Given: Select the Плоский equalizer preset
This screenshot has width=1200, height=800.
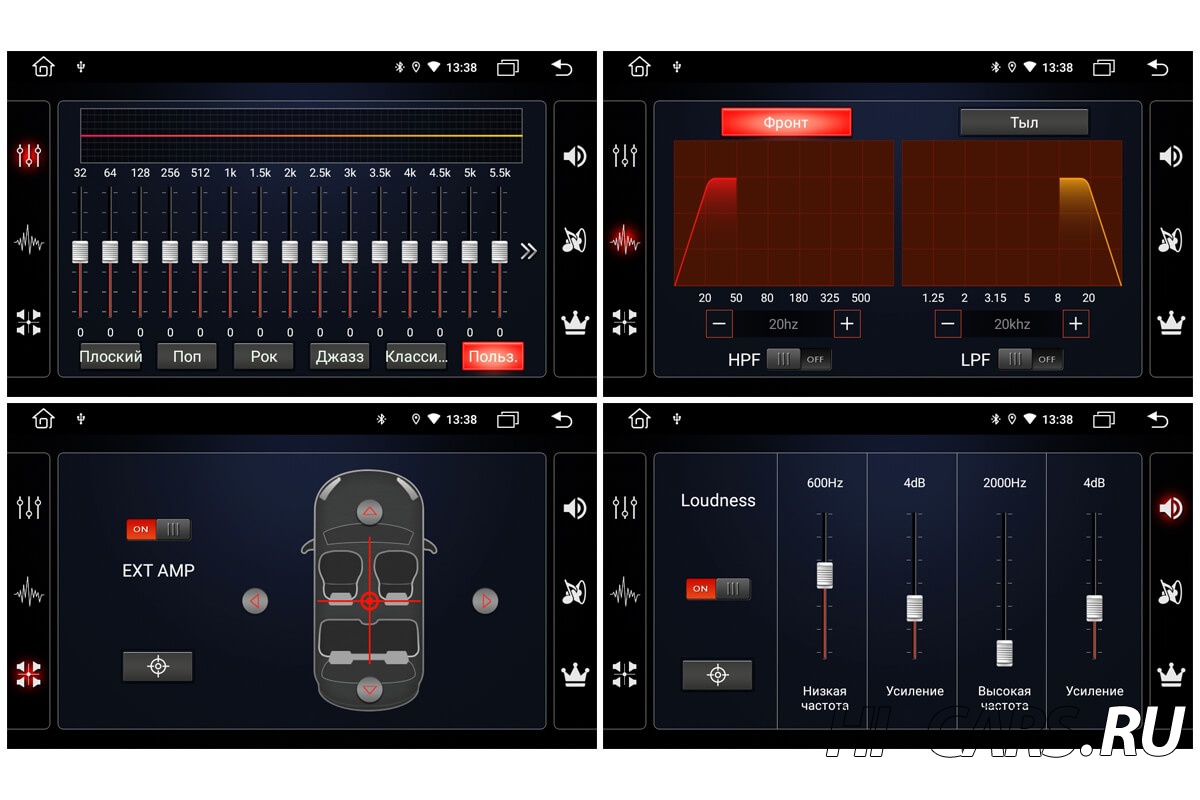Looking at the screenshot, I should tap(111, 356).
